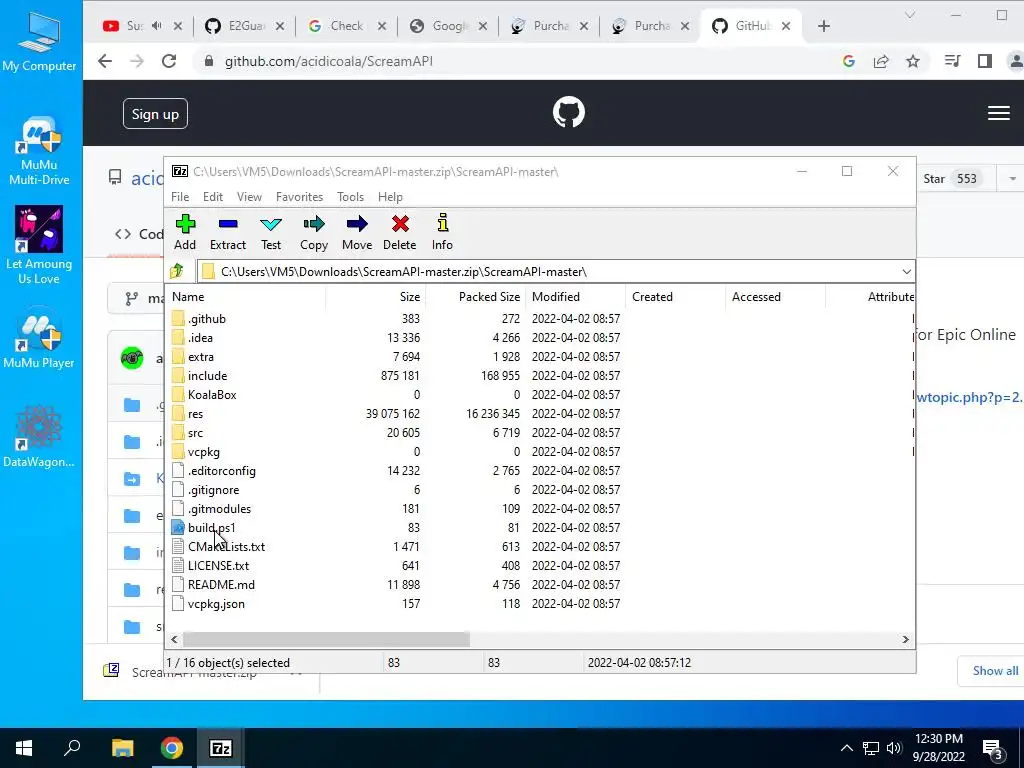The width and height of the screenshot is (1024, 768).
Task: Expand the 7-Zip address path dropdown
Action: coord(906,272)
